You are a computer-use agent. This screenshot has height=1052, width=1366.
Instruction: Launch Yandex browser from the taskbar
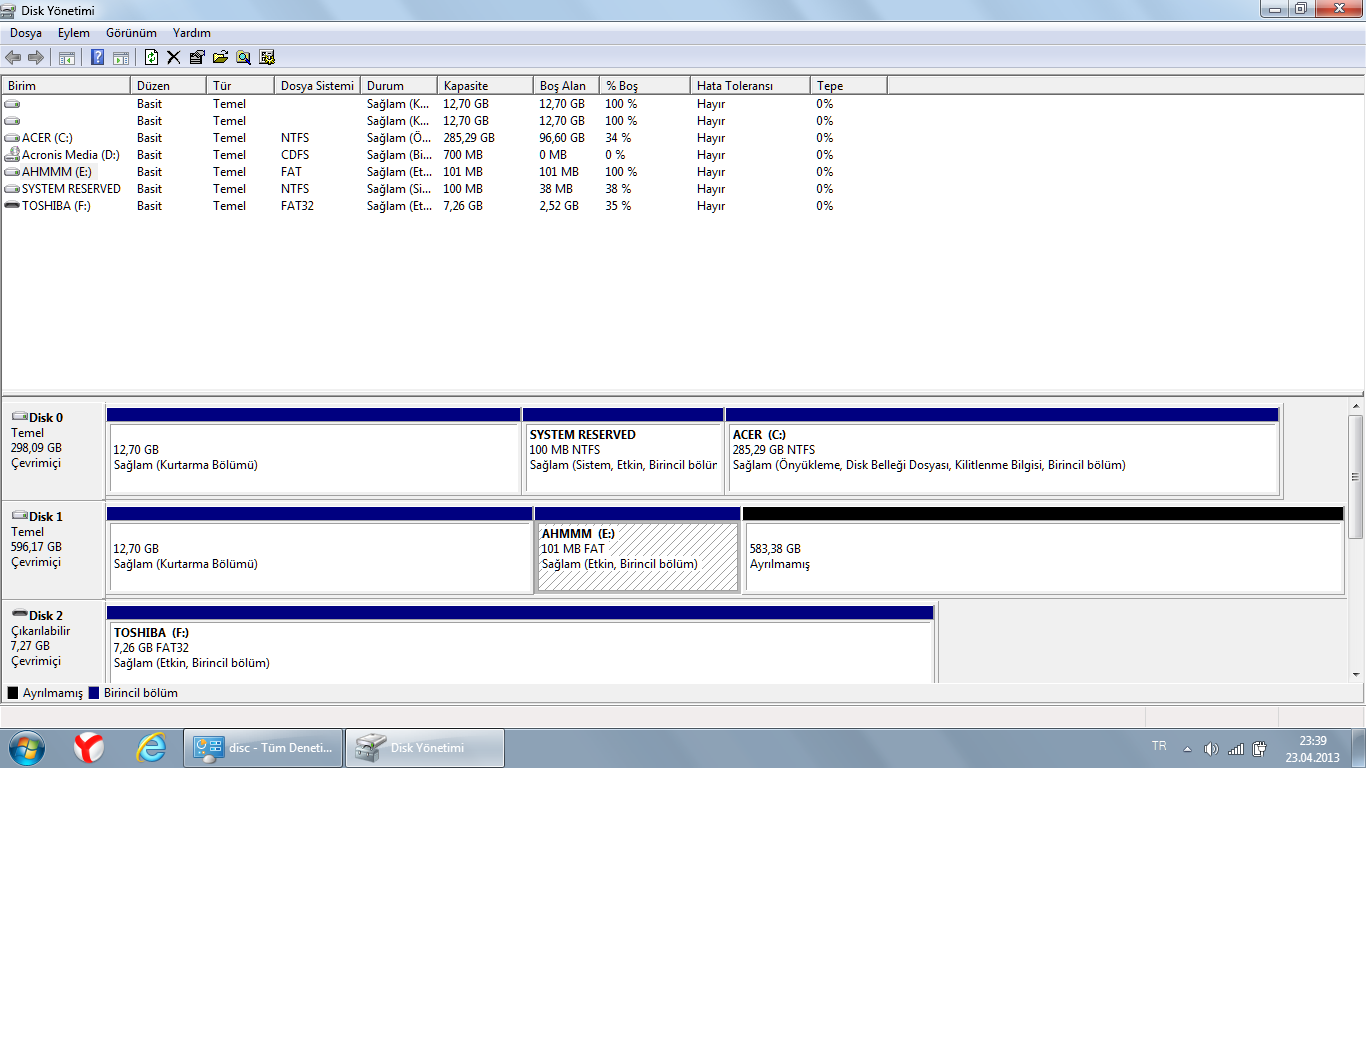tap(89, 748)
